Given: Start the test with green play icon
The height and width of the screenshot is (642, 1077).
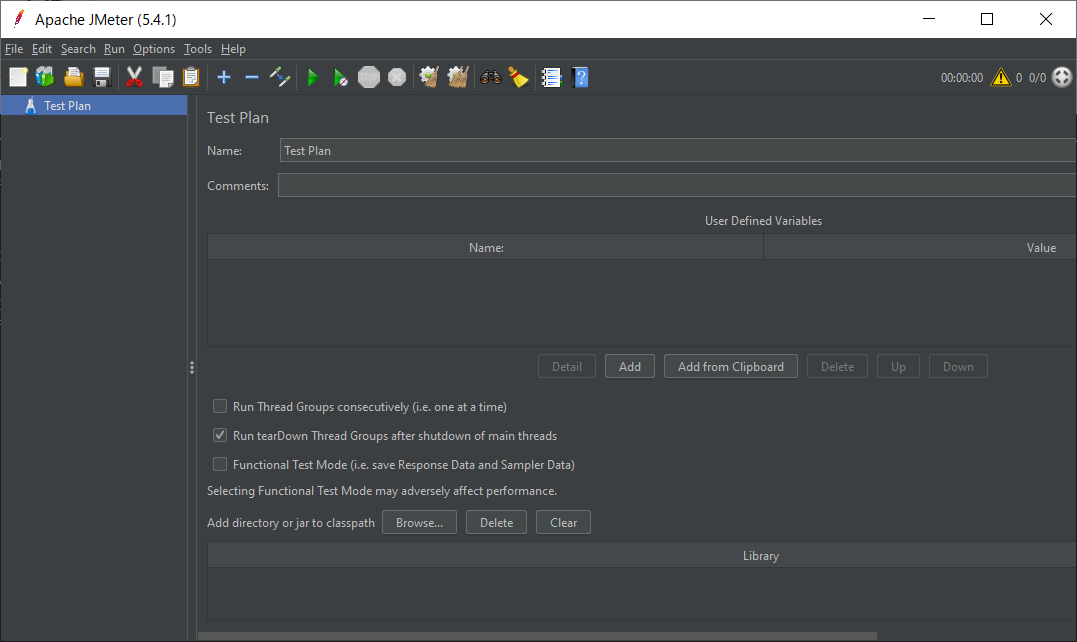Looking at the screenshot, I should pyautogui.click(x=313, y=78).
